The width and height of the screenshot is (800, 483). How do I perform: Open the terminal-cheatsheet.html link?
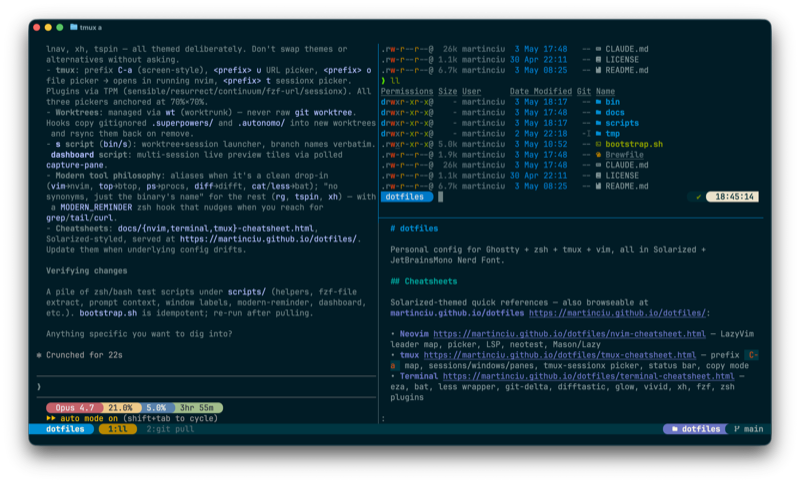588,376
